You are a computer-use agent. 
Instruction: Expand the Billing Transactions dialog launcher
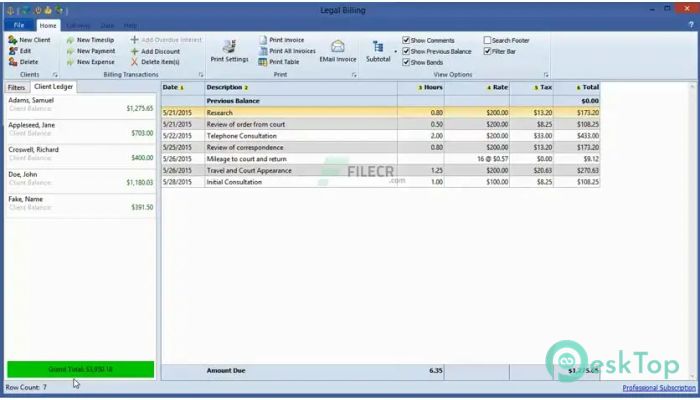coord(201,75)
